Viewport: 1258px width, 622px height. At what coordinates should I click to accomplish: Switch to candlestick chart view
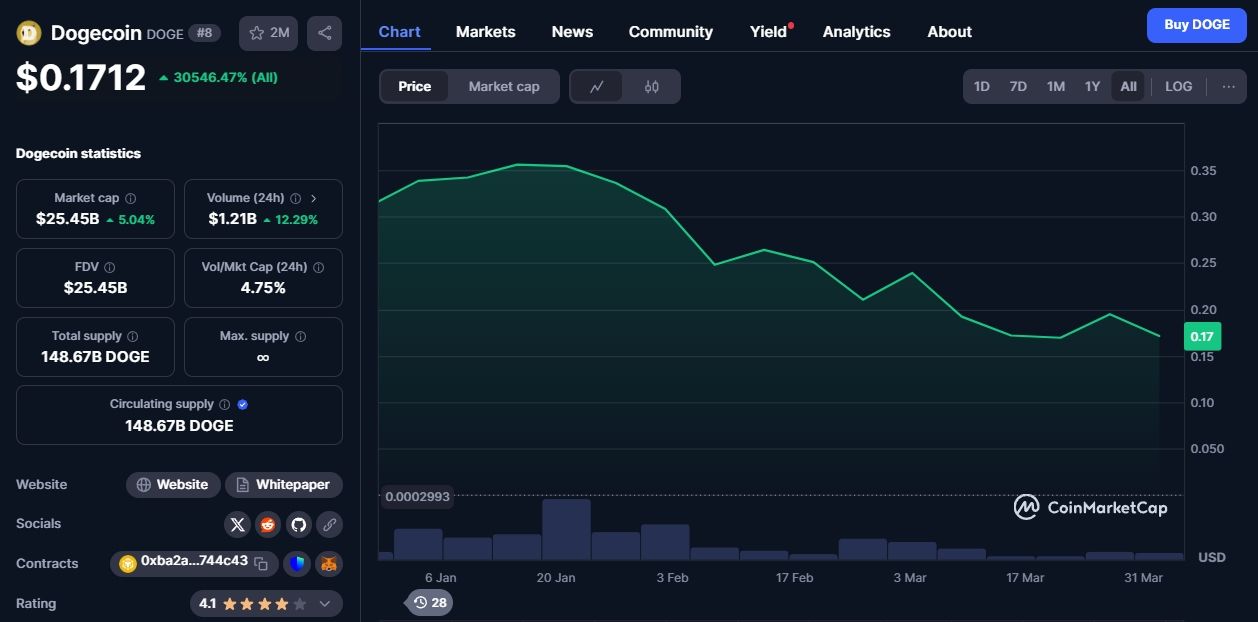coord(651,87)
